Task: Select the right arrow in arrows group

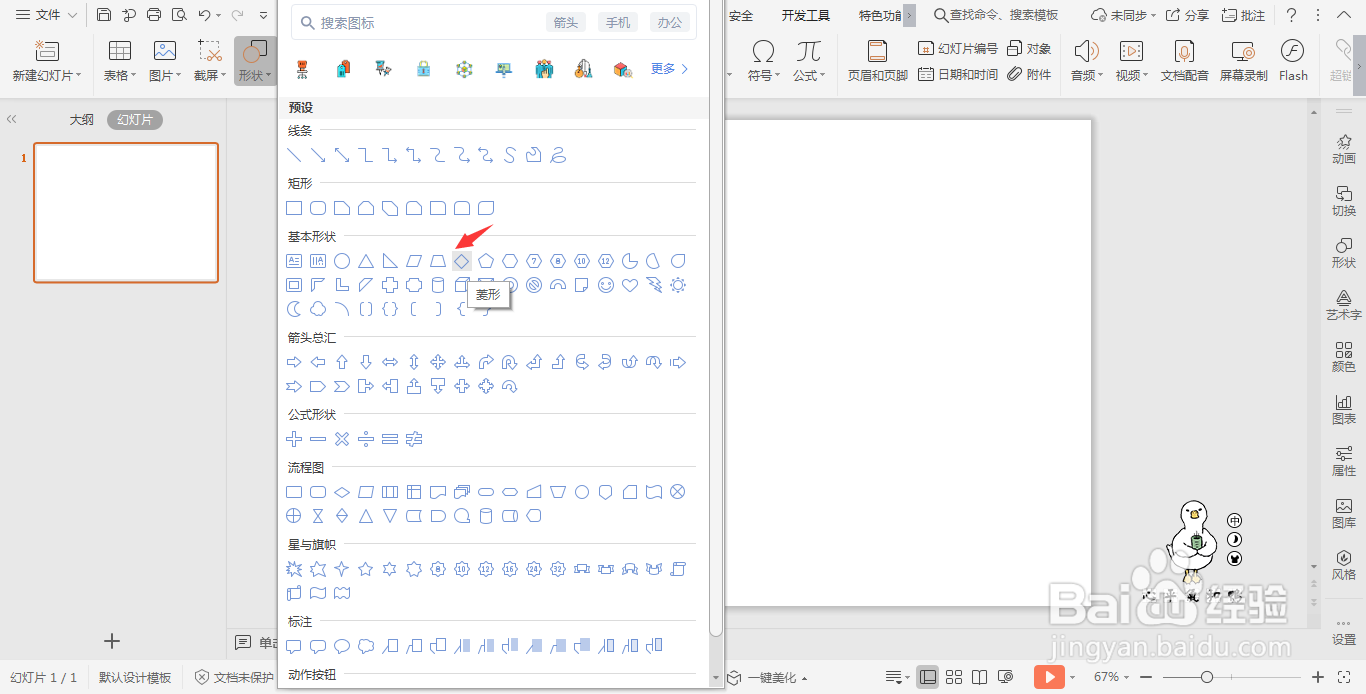Action: point(294,362)
